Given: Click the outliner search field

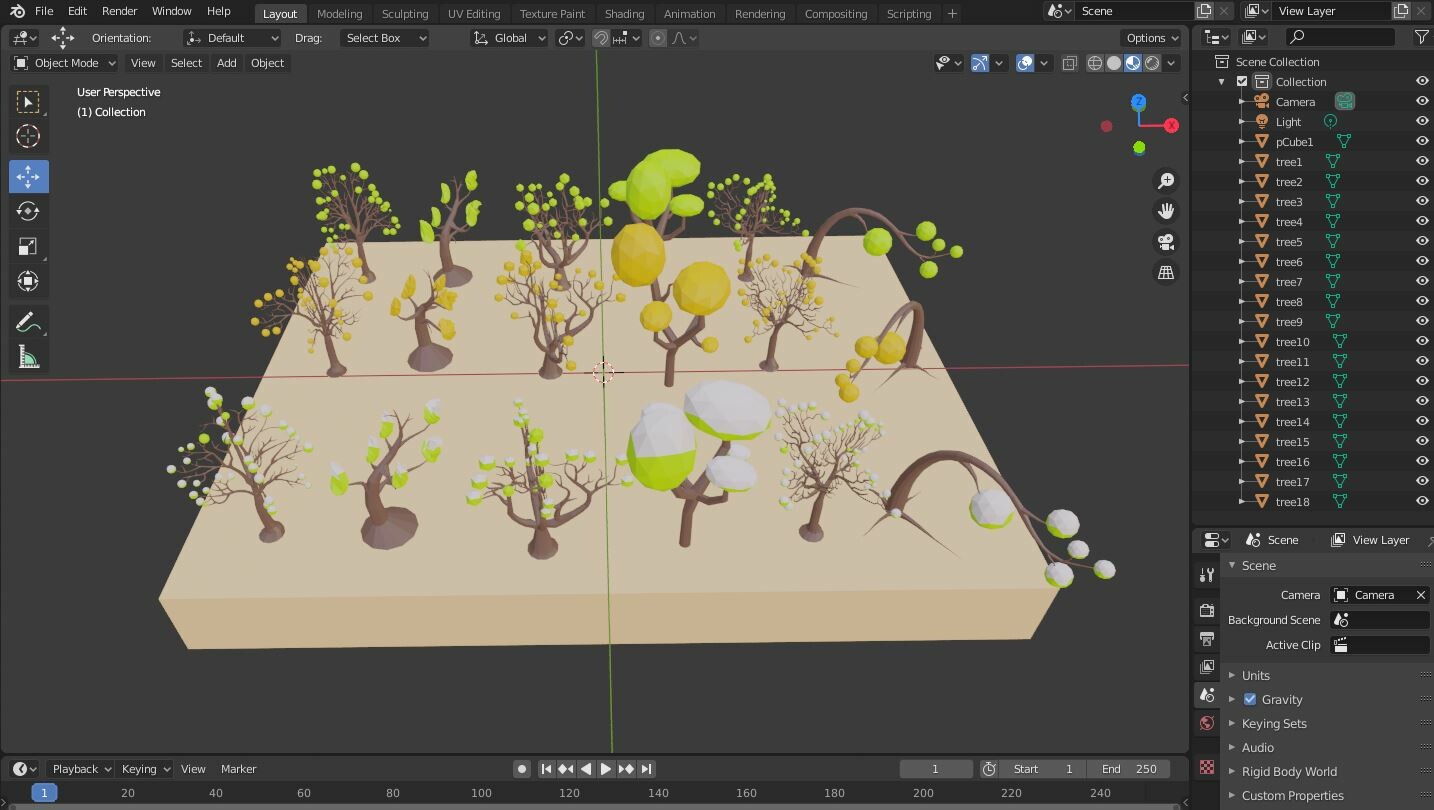Looking at the screenshot, I should 1340,36.
